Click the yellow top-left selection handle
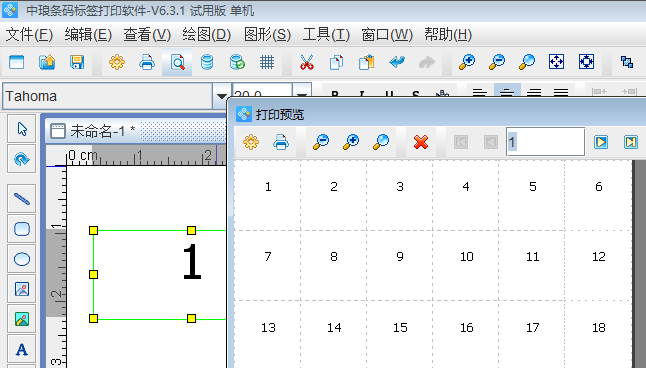 point(94,230)
